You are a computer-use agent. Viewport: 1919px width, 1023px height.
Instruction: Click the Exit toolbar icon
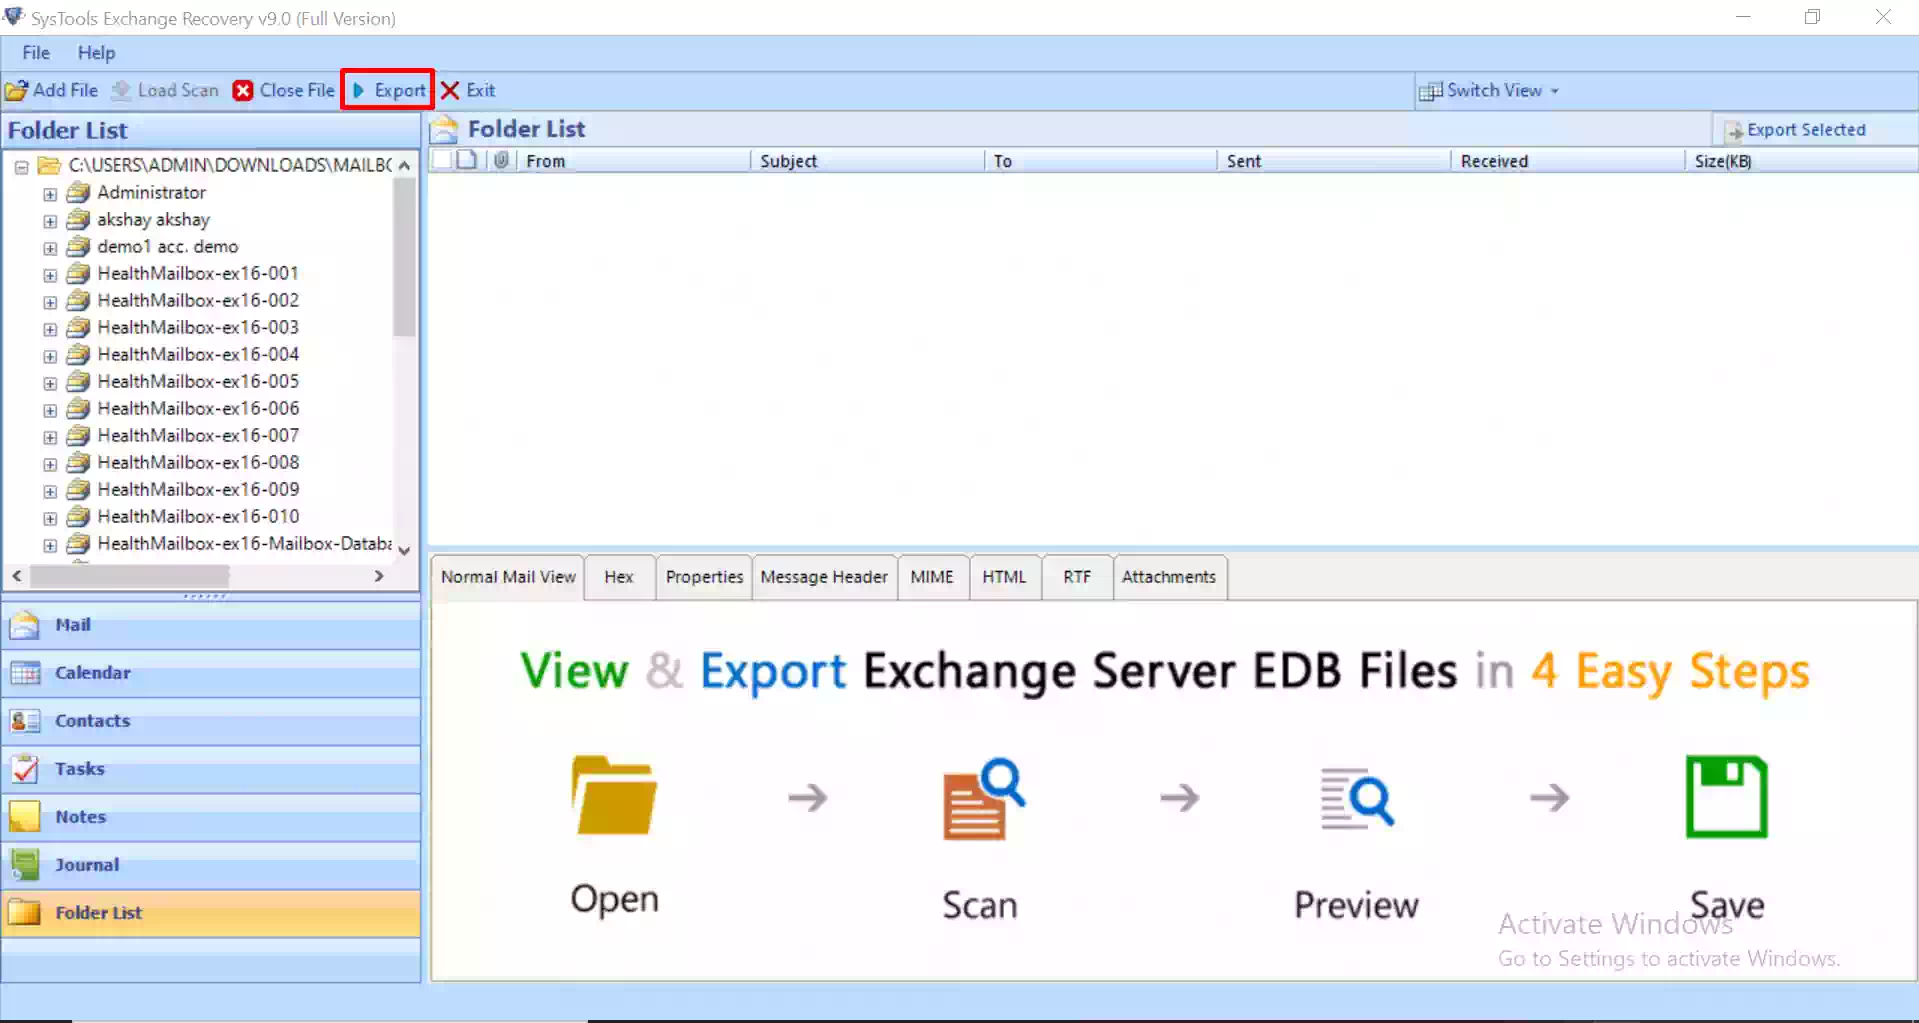(x=450, y=91)
